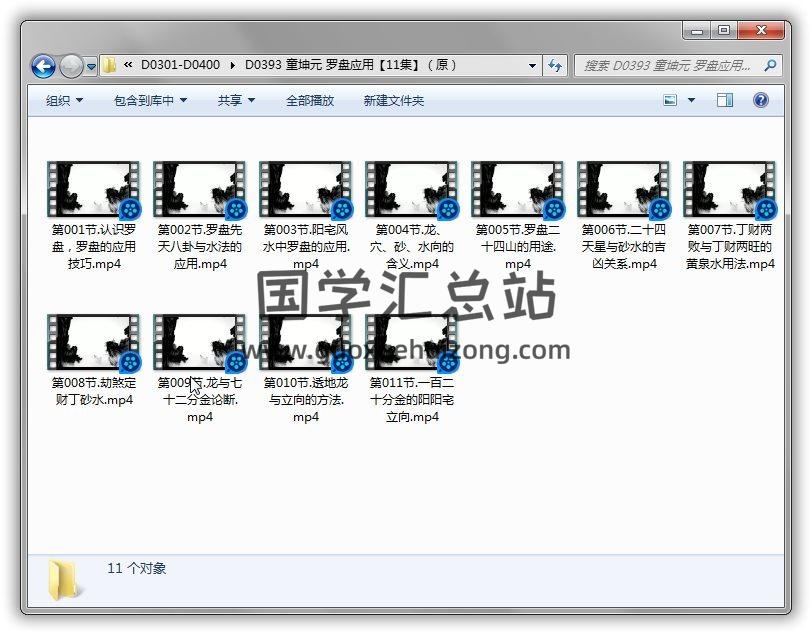Open the 共享 menu
Image resolution: width=812 pixels, height=635 pixels.
pos(236,100)
